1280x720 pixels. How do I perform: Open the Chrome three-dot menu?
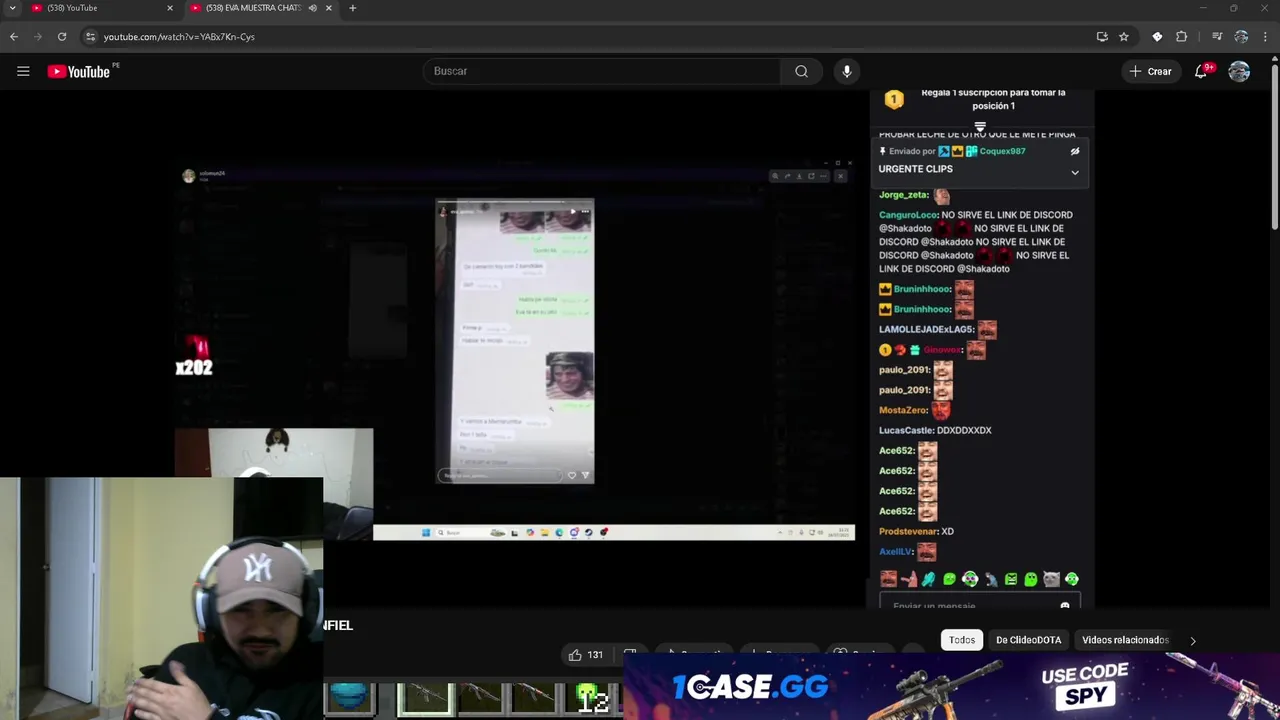(x=1266, y=37)
